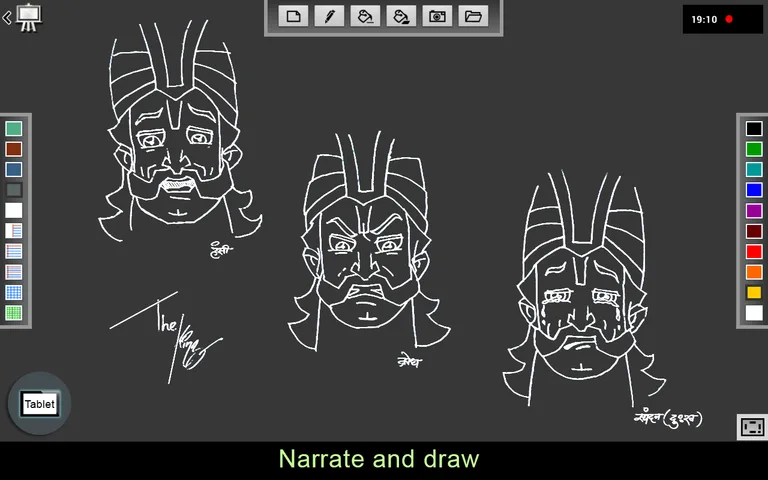Create a new blank page

293,17
